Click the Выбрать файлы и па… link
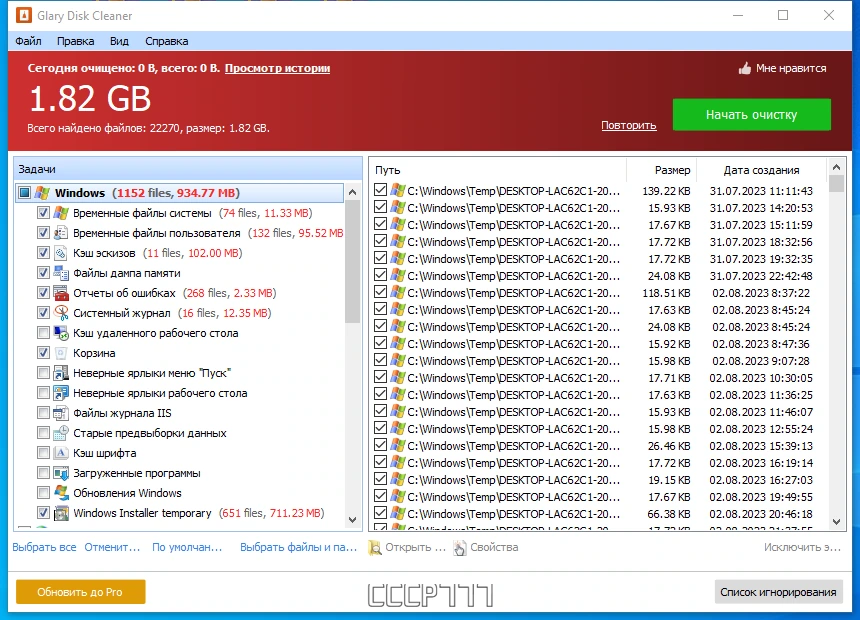 (298, 547)
